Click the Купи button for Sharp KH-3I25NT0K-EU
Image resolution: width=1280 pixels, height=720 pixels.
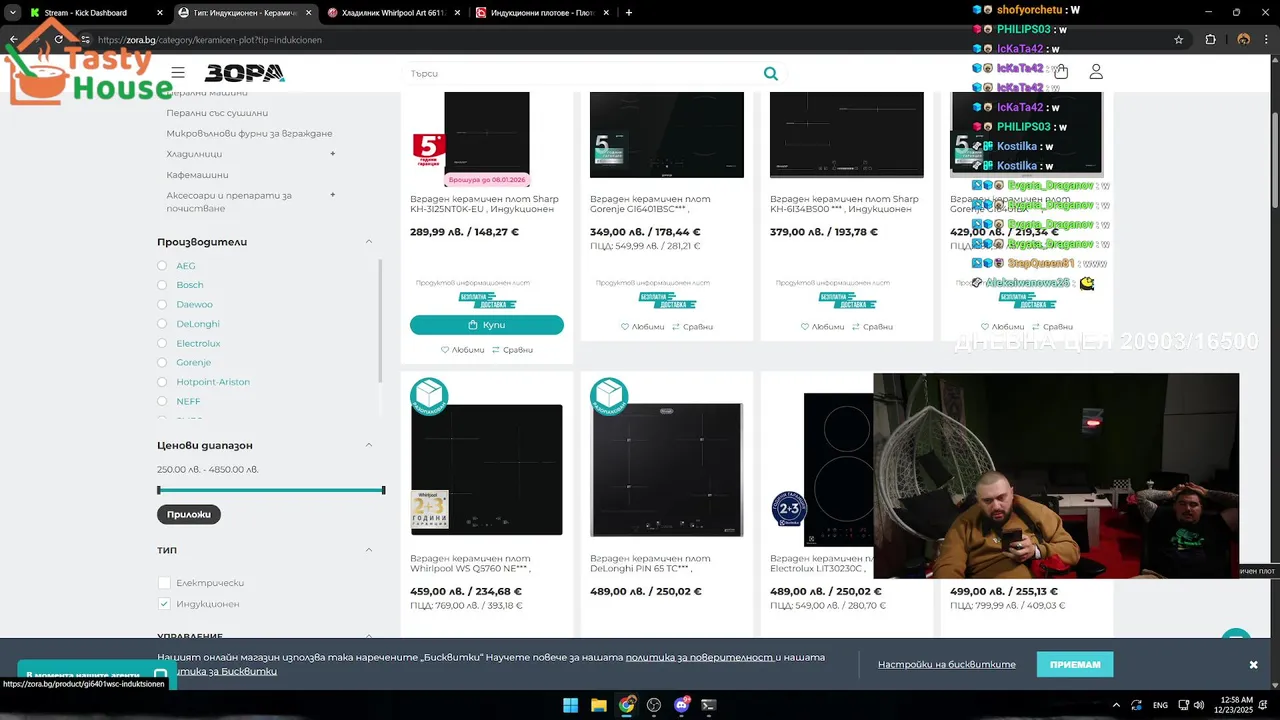coord(487,325)
